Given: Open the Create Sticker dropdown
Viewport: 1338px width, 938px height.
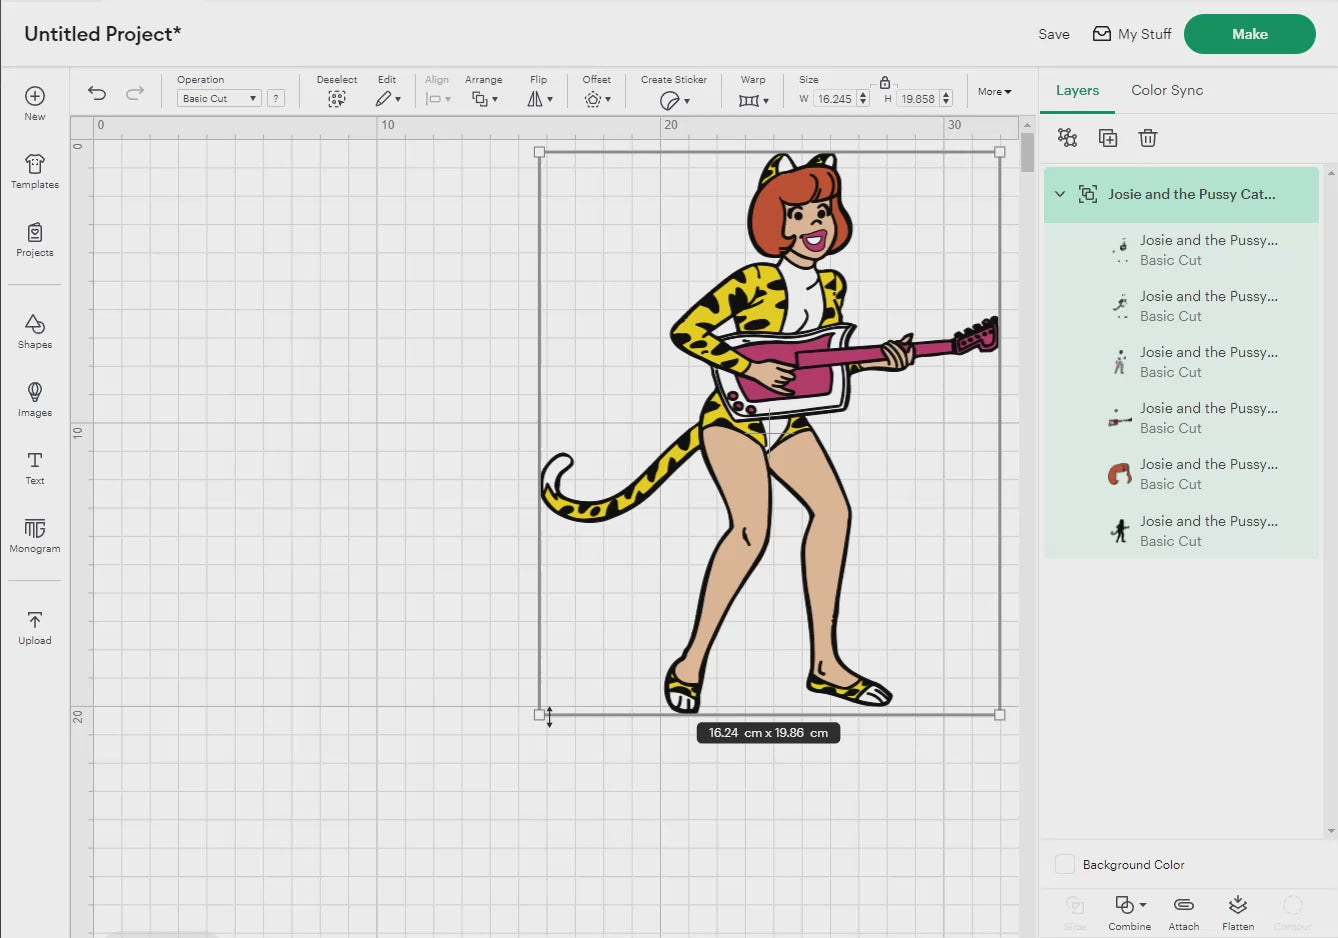Looking at the screenshot, I should [x=674, y=100].
